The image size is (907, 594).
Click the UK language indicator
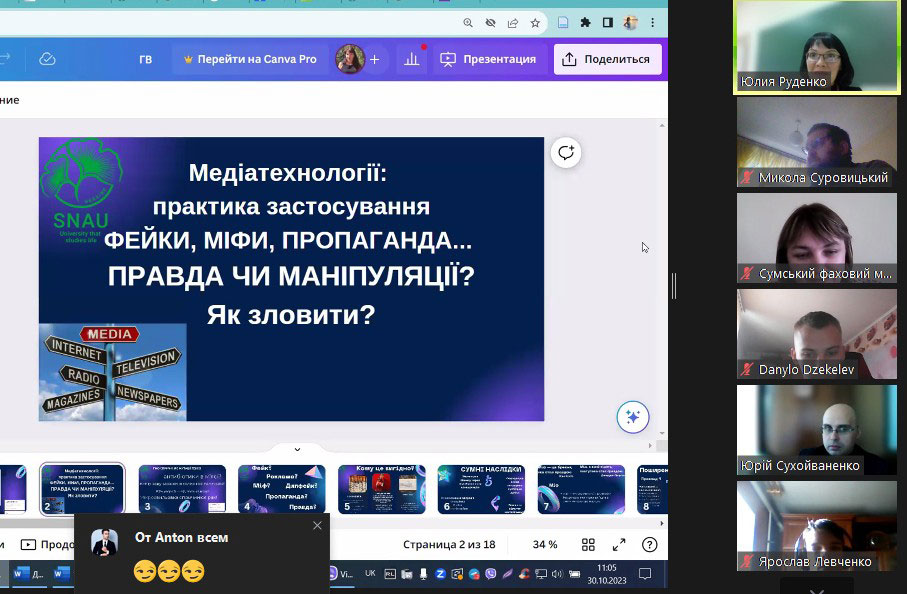370,573
